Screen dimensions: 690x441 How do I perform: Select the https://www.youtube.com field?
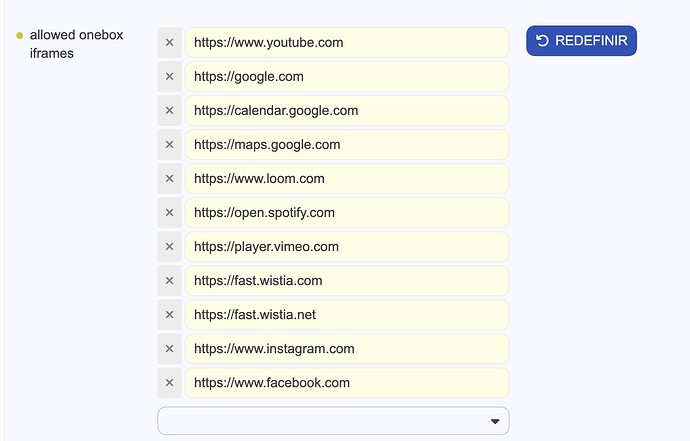pos(347,43)
